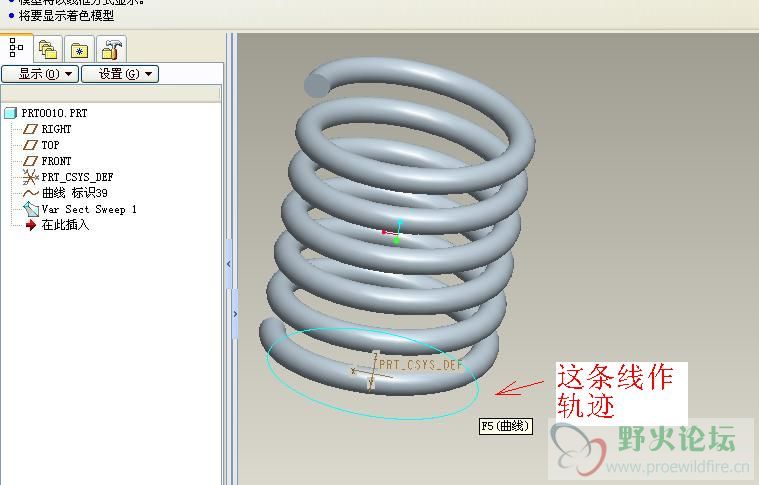759x485 pixels.
Task: Click the 在此插入 insert marker
Action: point(65,225)
